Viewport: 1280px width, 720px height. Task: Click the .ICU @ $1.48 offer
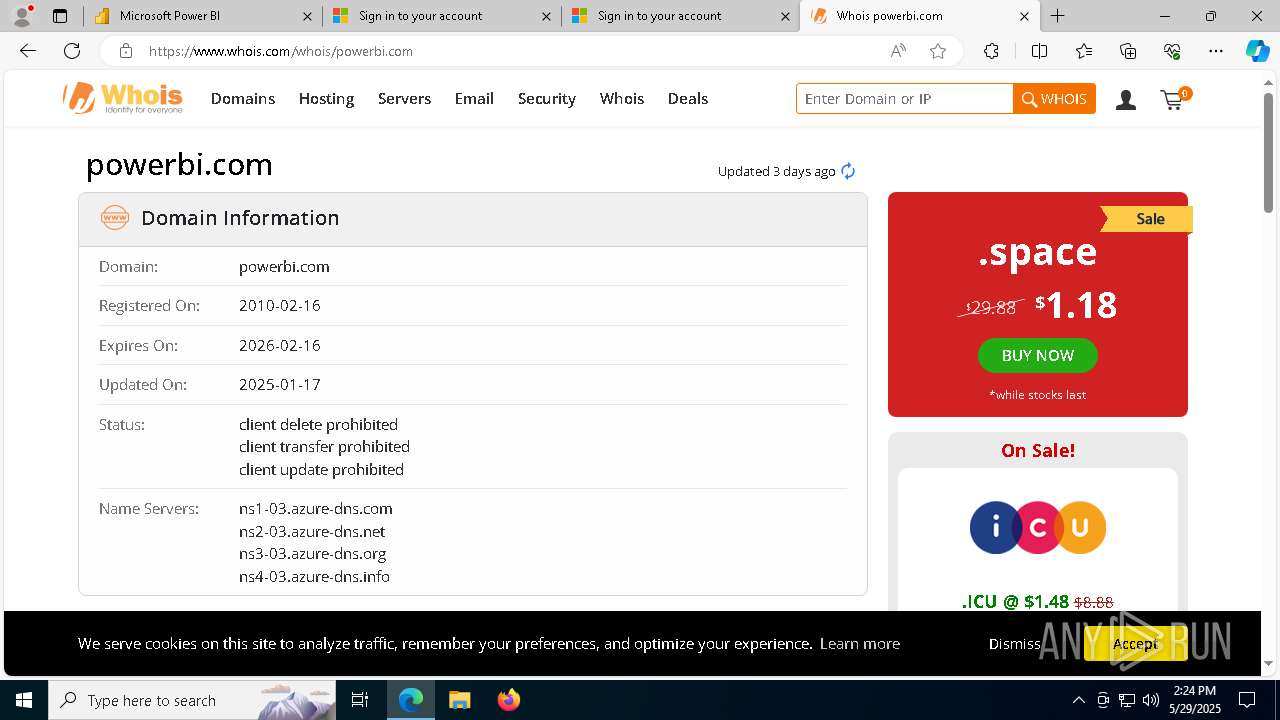click(1038, 602)
